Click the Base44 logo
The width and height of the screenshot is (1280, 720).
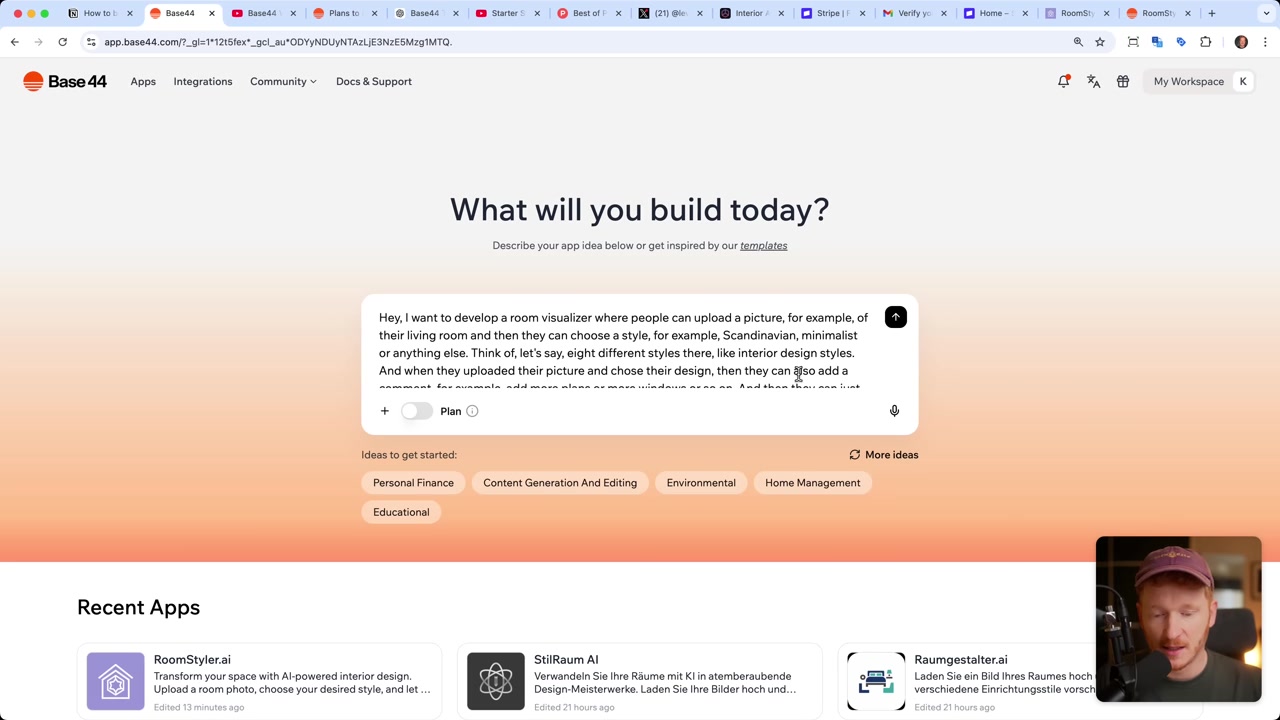[65, 81]
